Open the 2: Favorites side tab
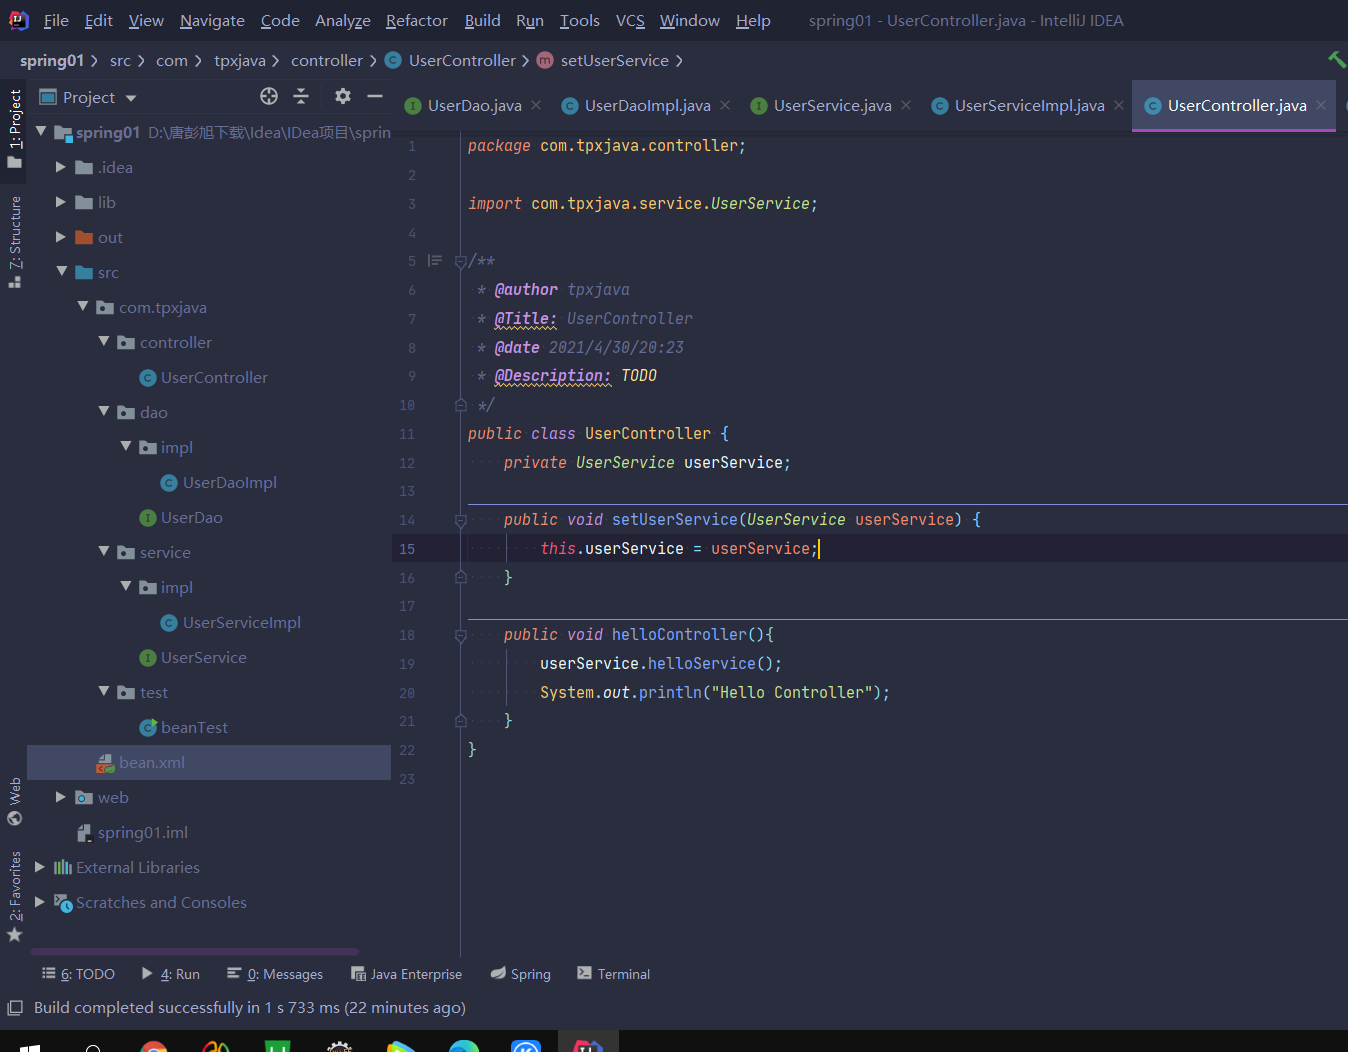Screen dimensions: 1348x1052 tap(14, 896)
